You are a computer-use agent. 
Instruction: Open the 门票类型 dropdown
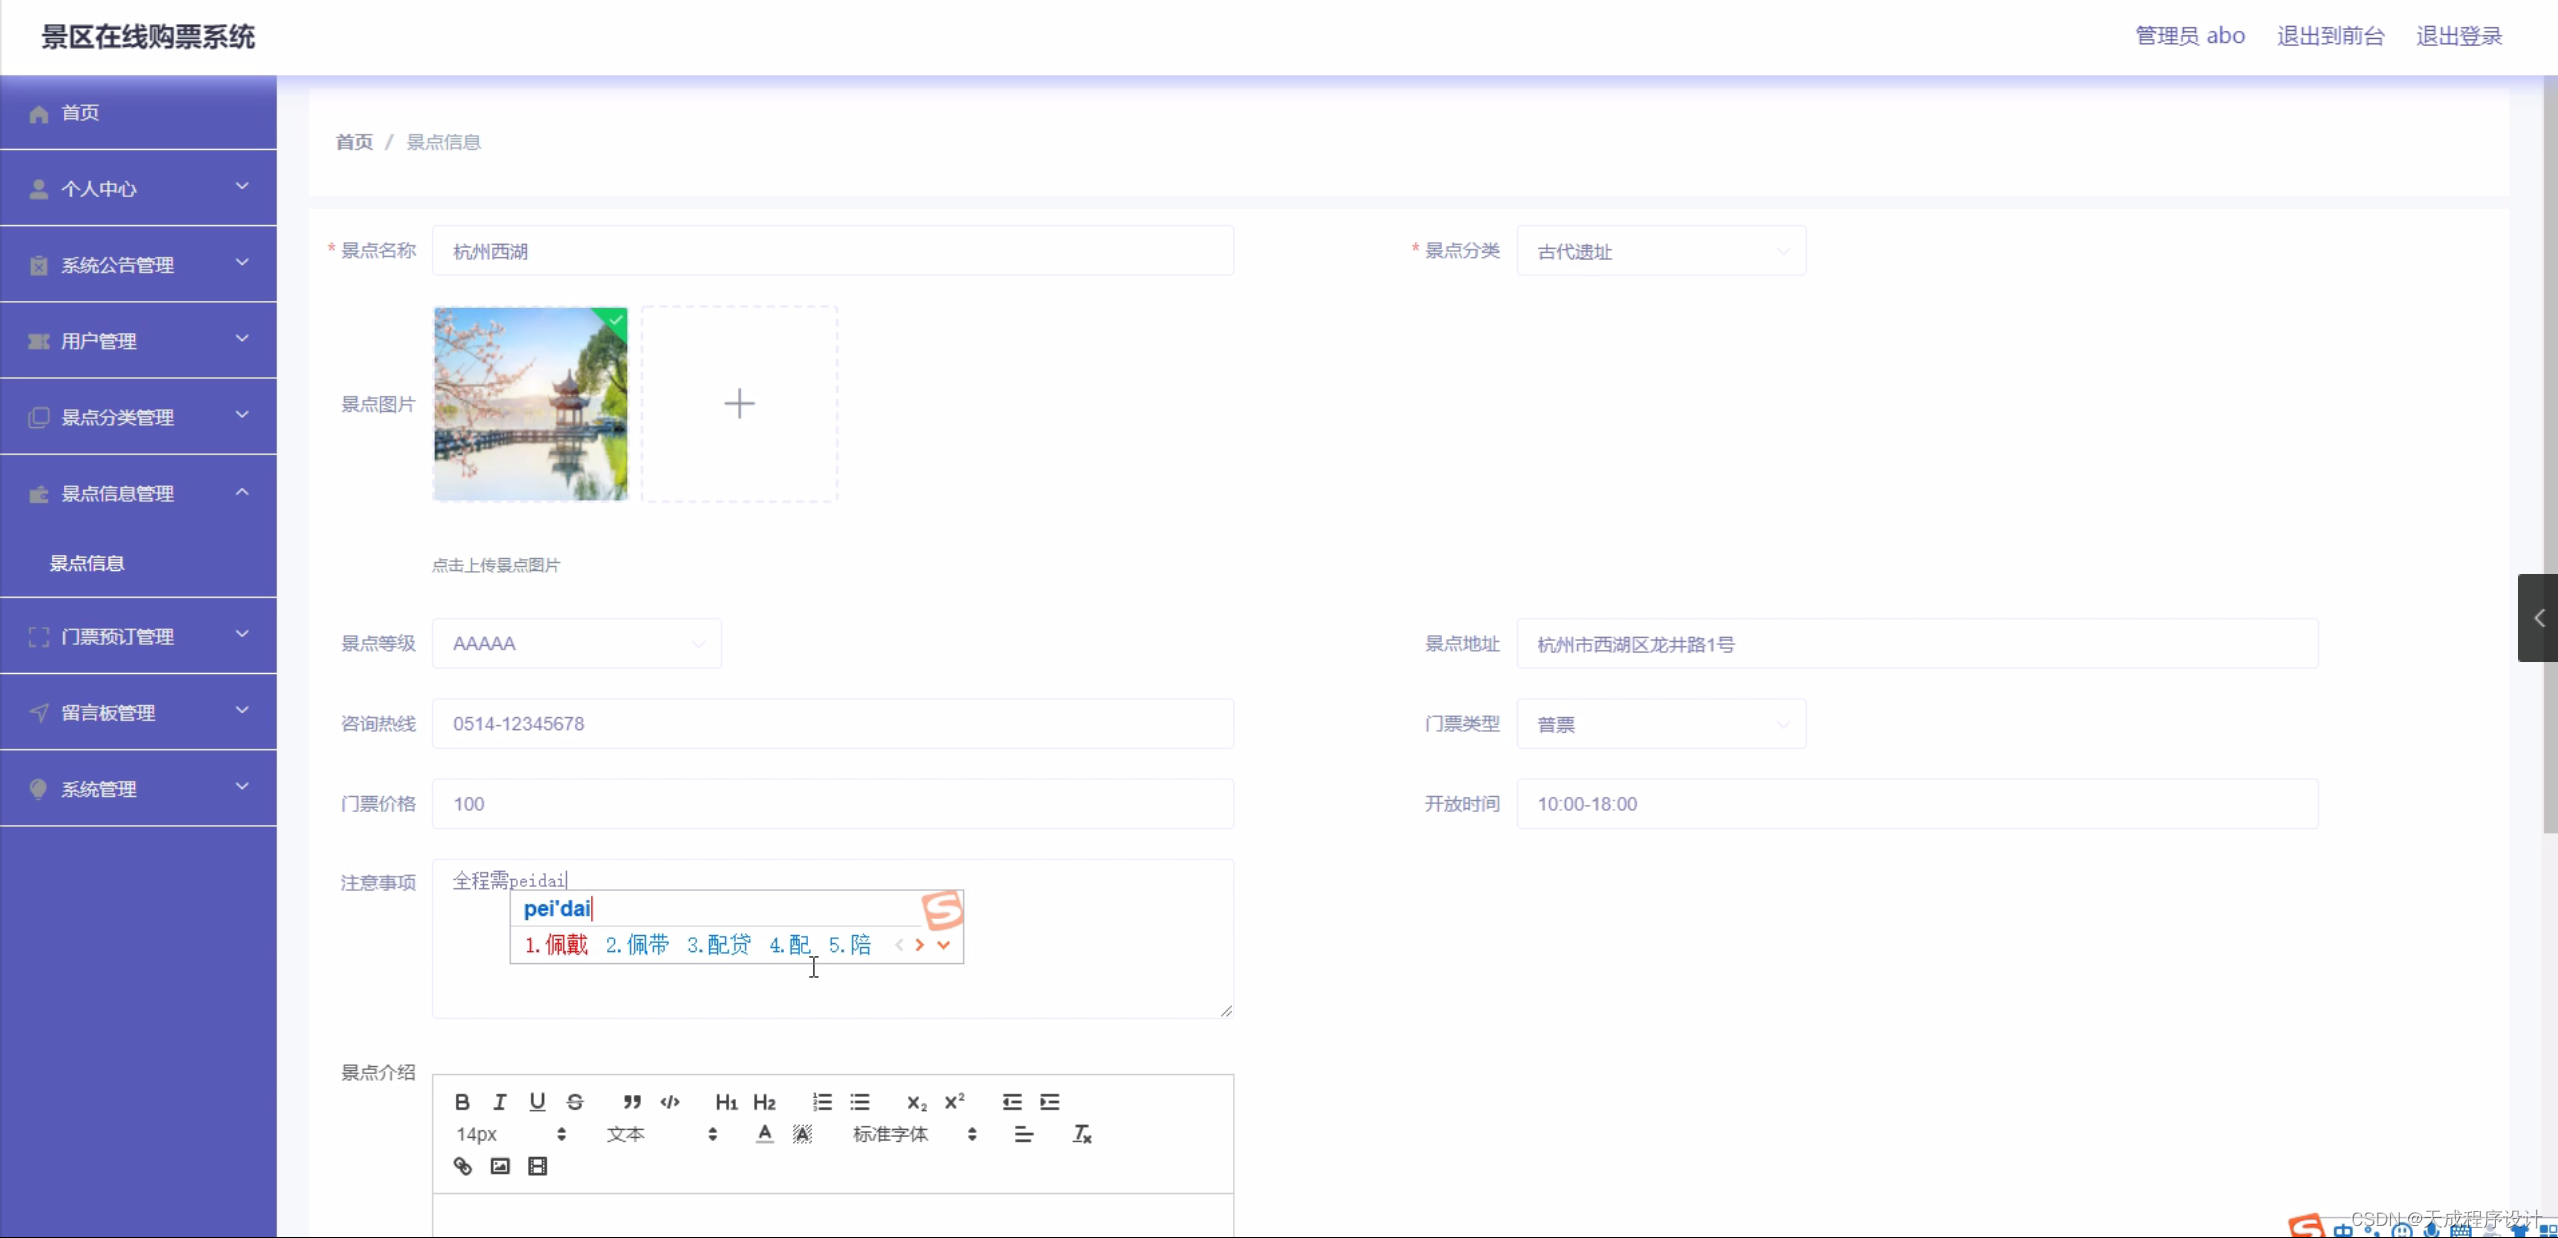1661,724
